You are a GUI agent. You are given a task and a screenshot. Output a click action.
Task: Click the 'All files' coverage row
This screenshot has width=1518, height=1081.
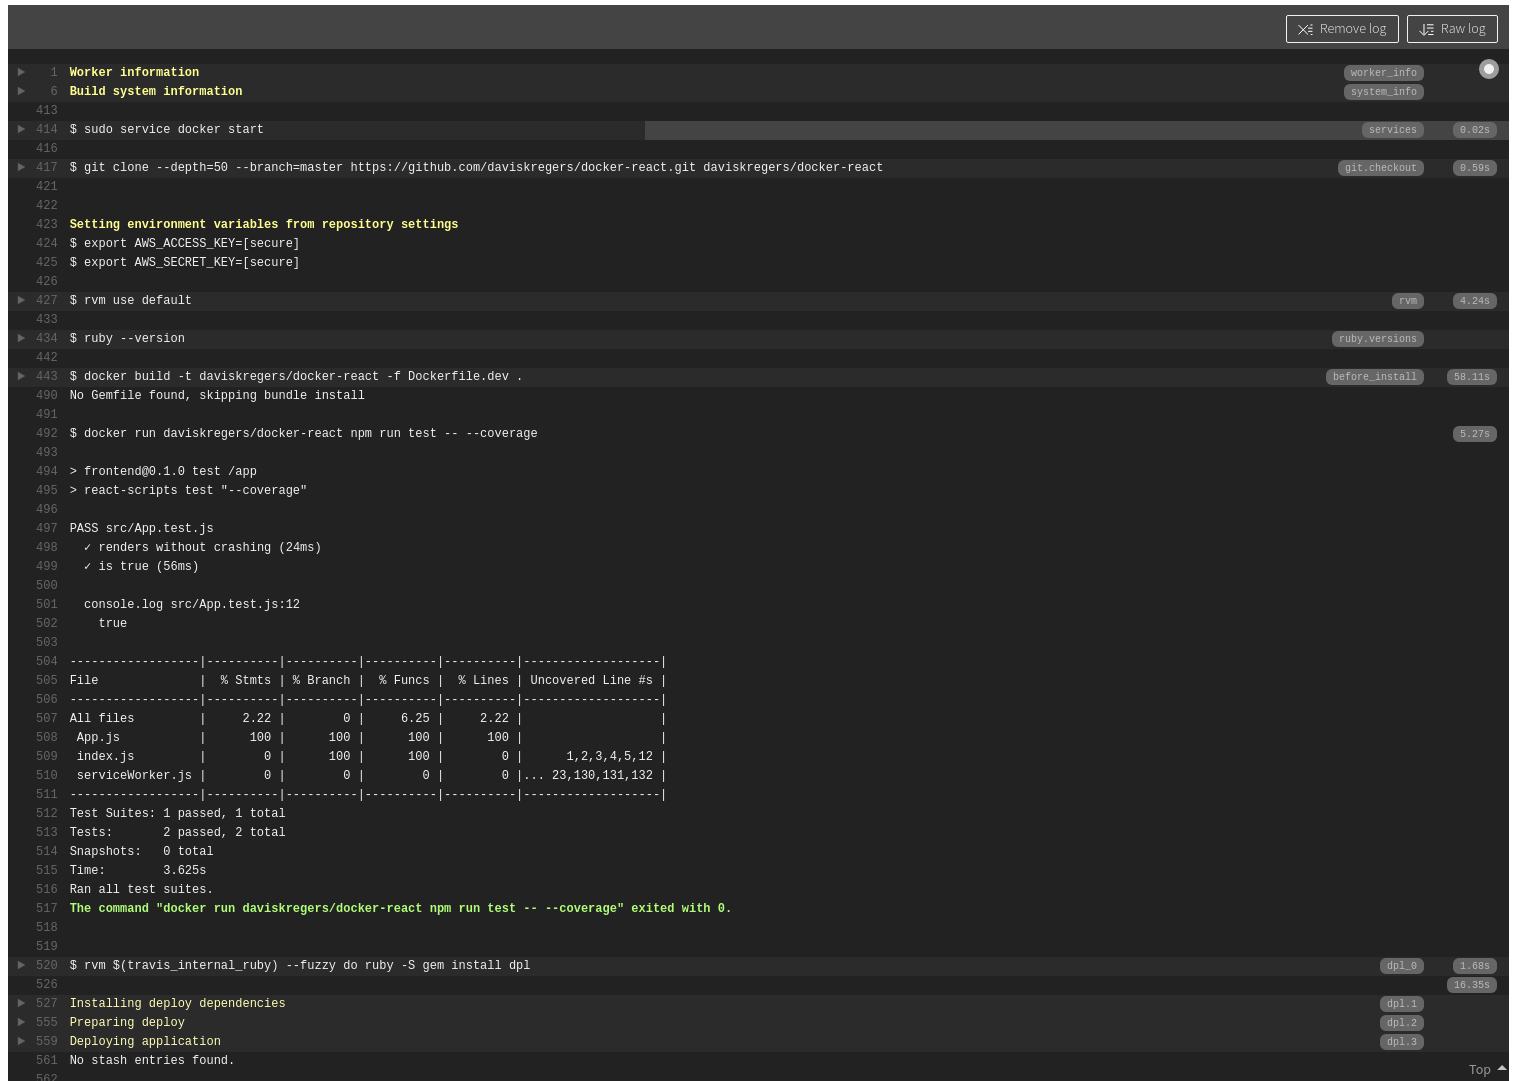[368, 718]
